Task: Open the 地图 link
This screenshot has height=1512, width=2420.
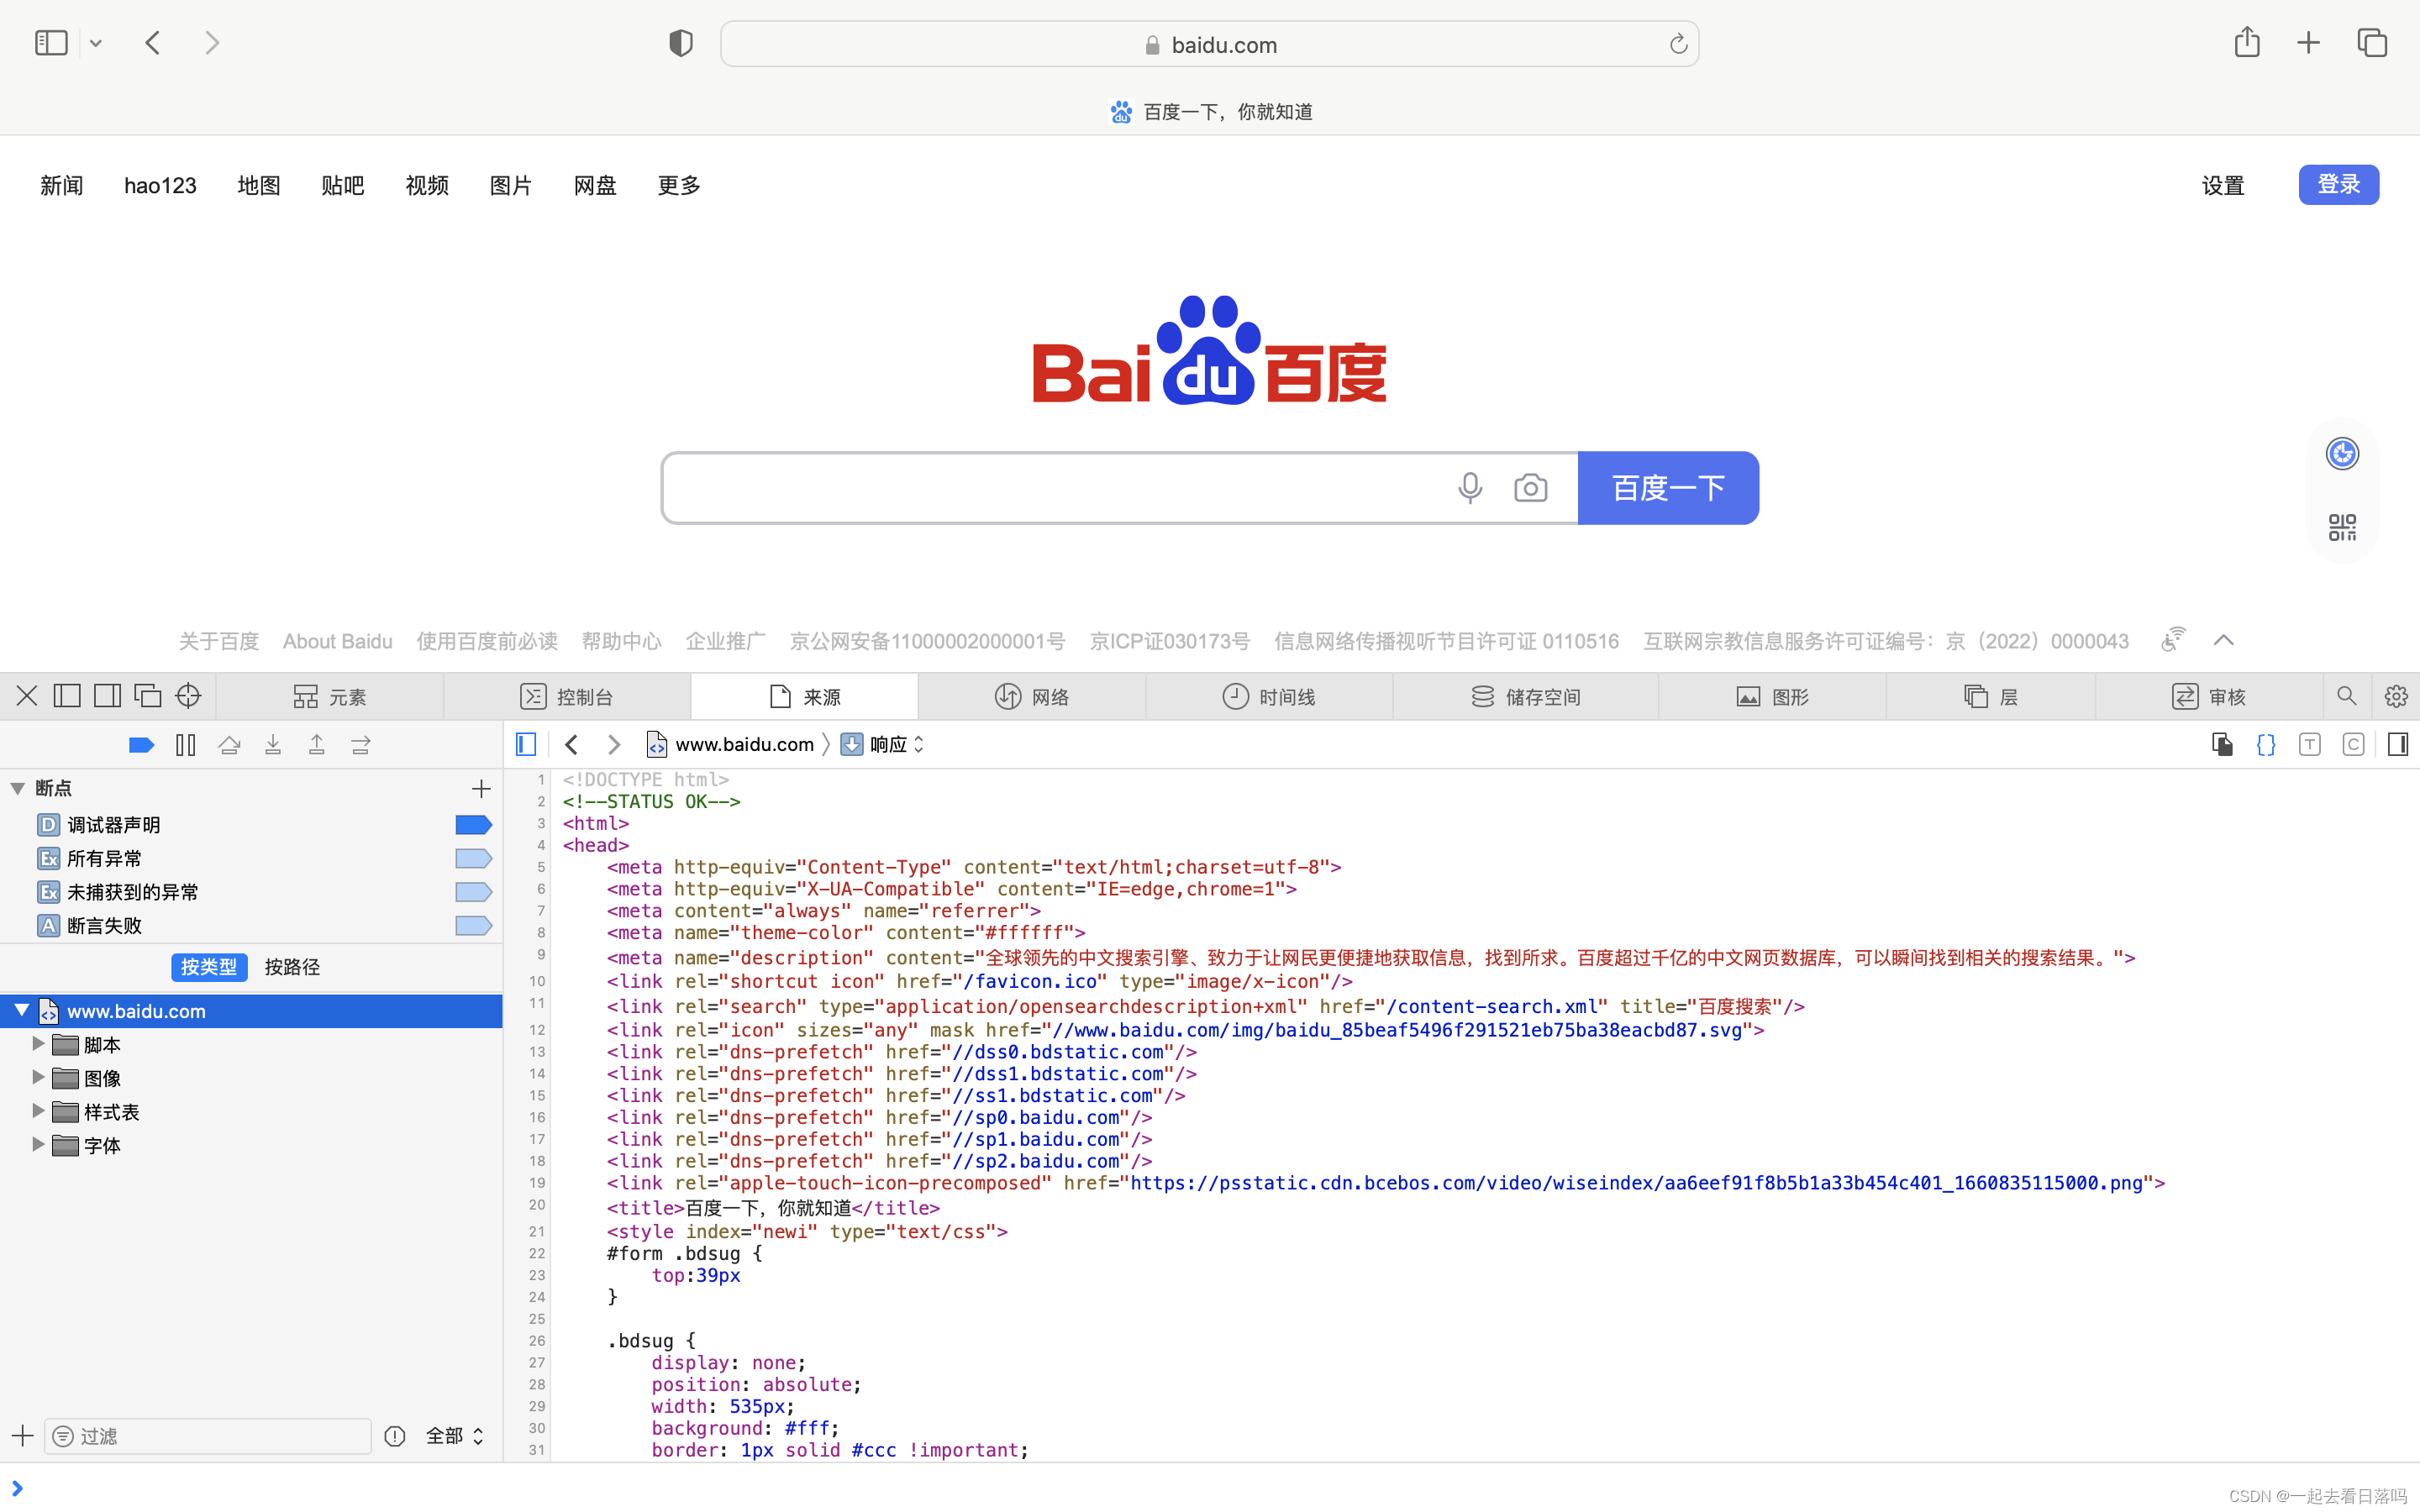Action: (259, 185)
